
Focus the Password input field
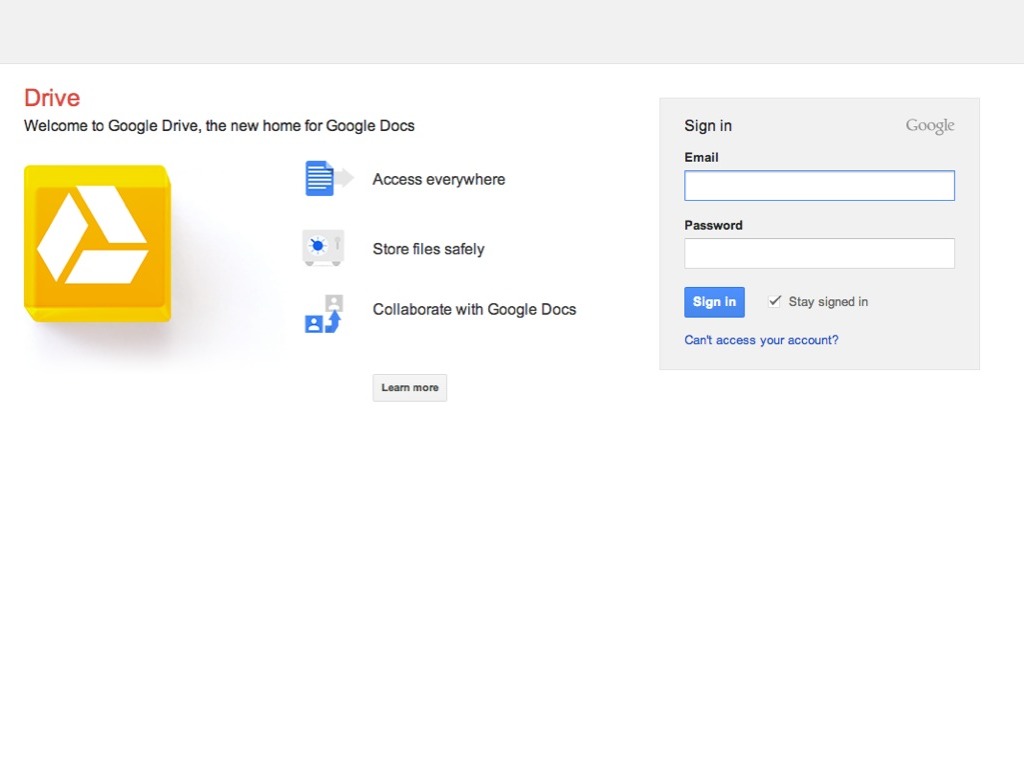[819, 254]
